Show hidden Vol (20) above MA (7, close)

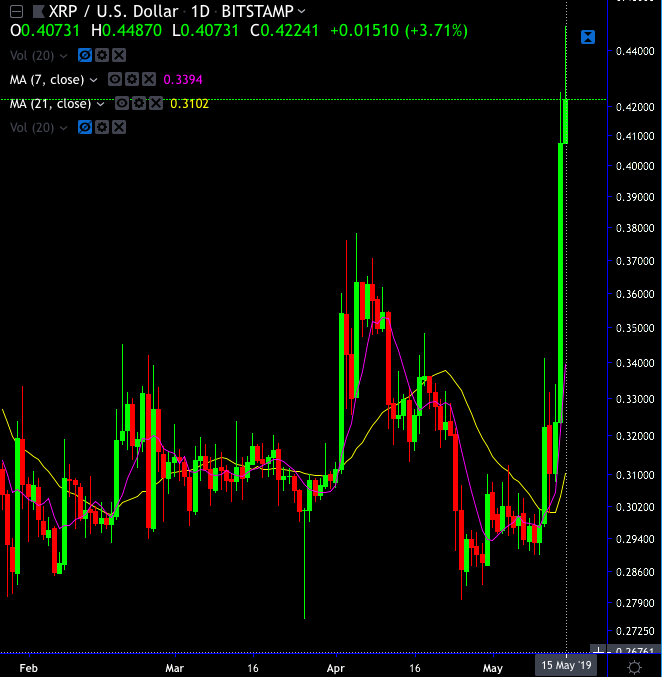[85, 55]
